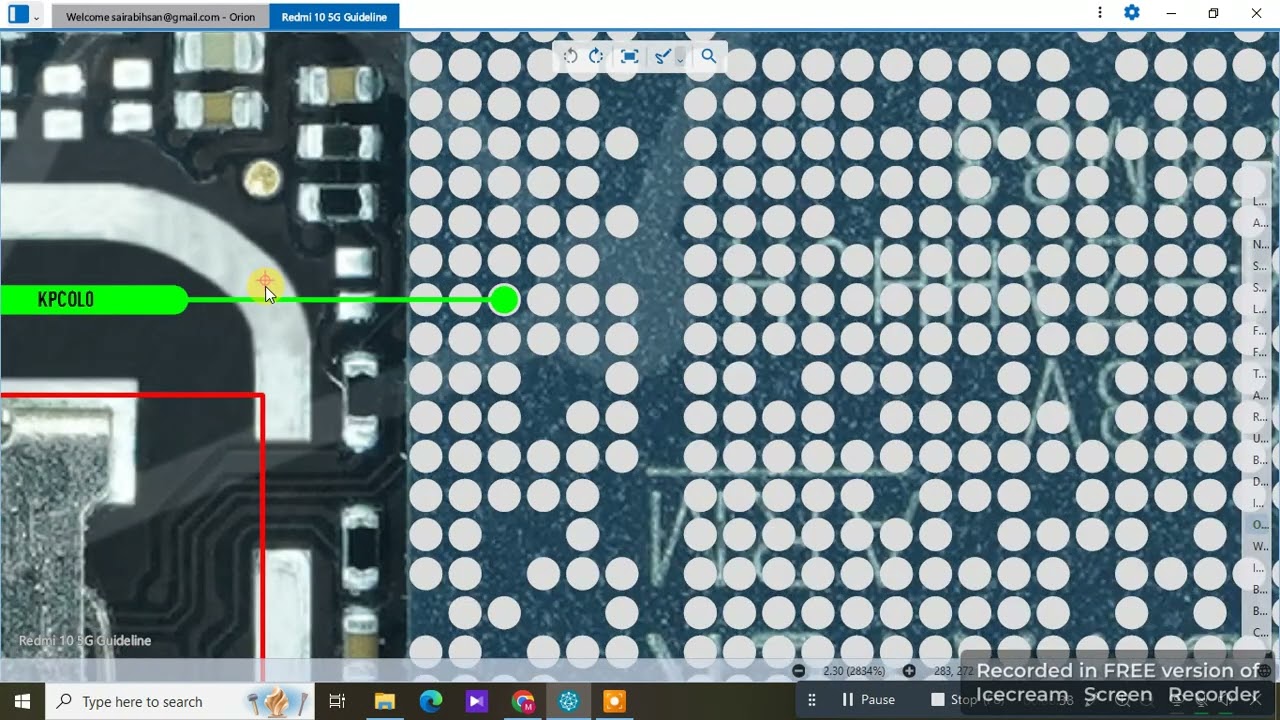Click the KPCOL0 signal label

point(66,300)
